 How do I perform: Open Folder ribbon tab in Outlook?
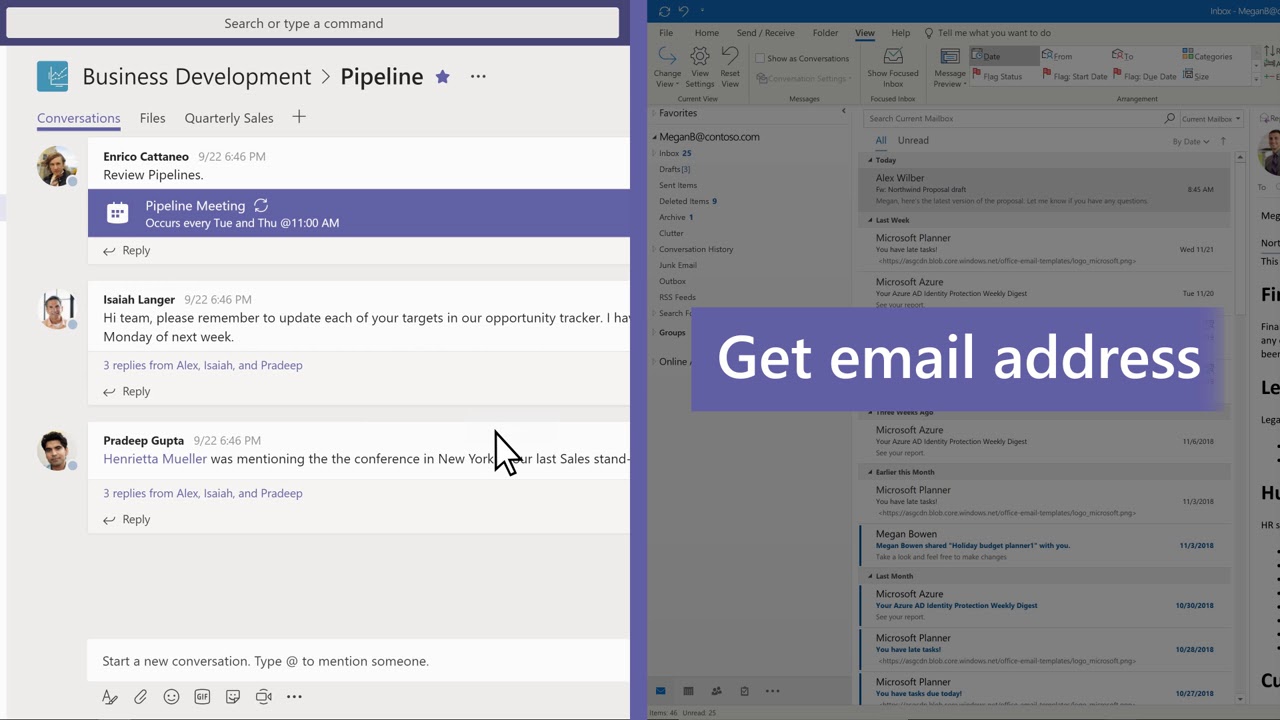point(825,33)
